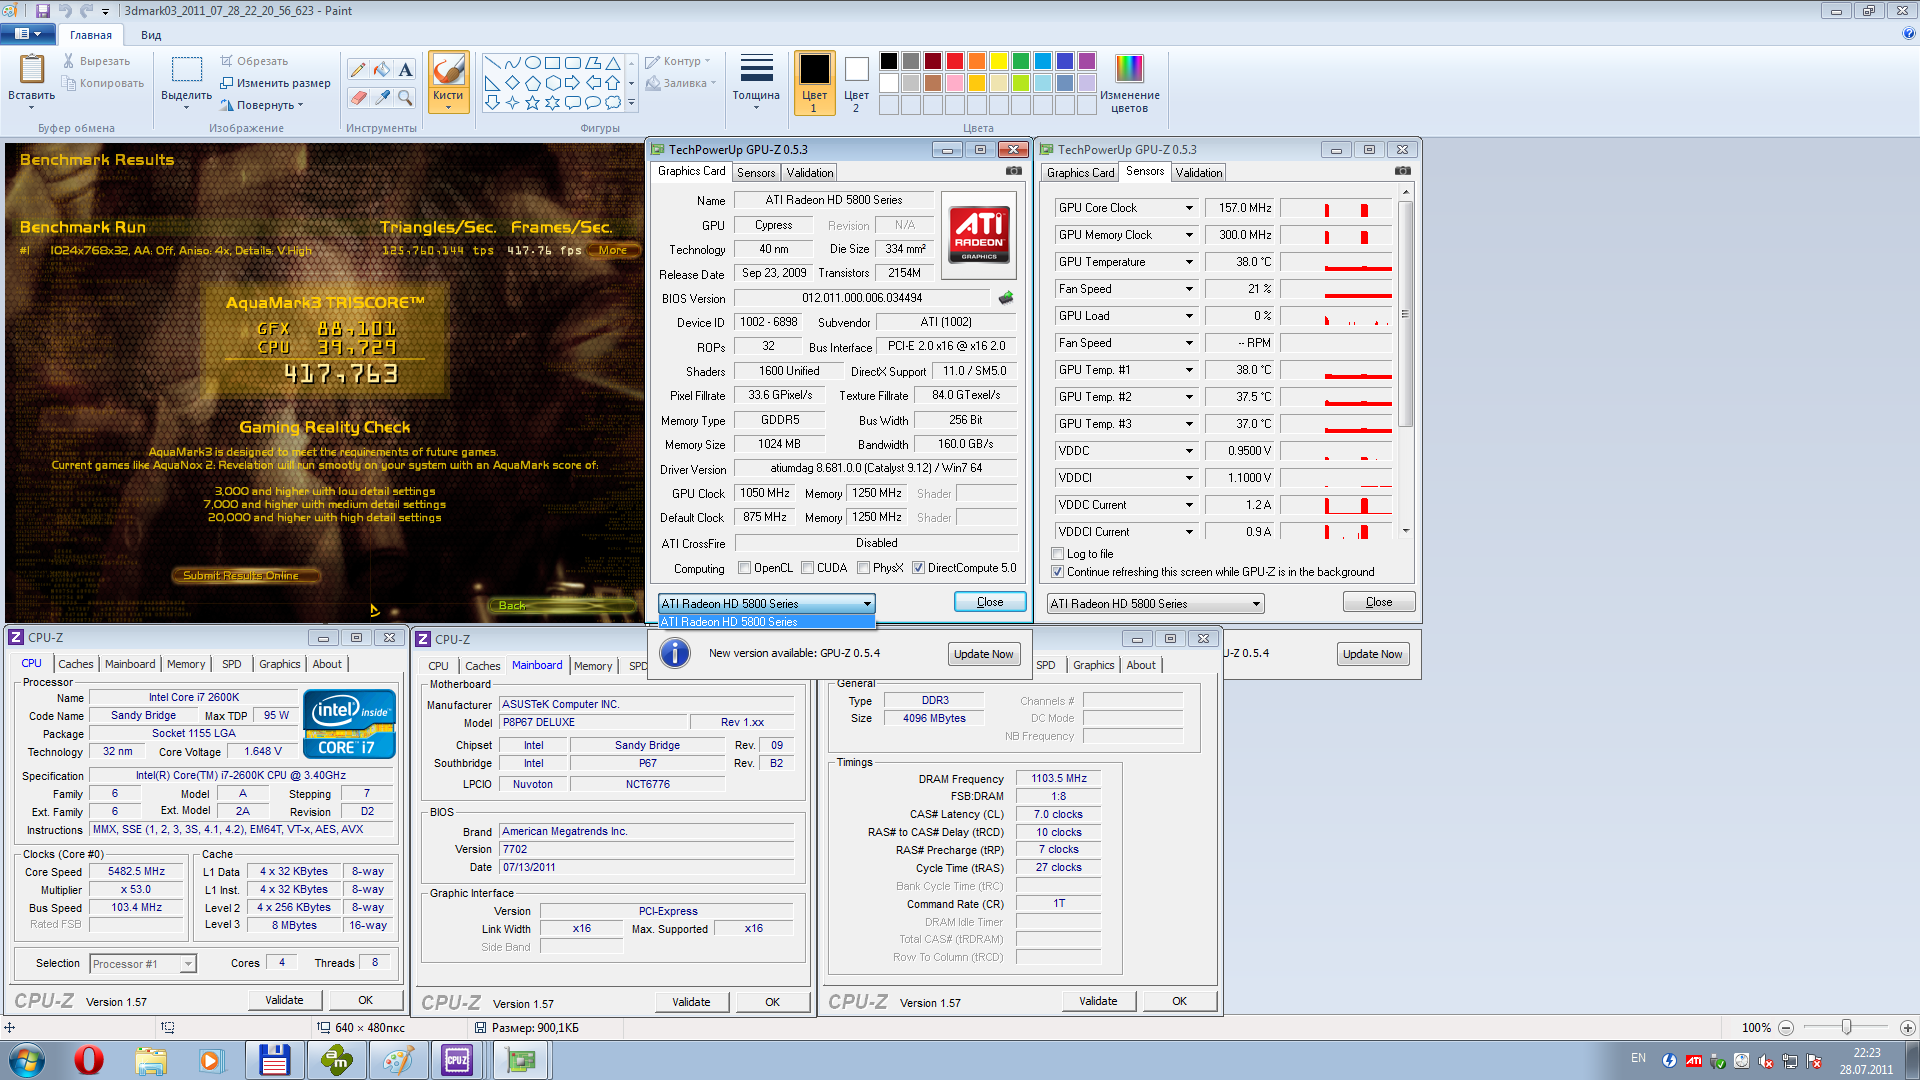Click Update Now in the GPU-Z notification
The width and height of the screenshot is (1920, 1080).
pyautogui.click(x=983, y=654)
